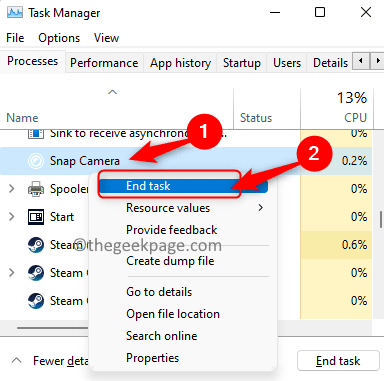384x381 pixels.
Task: Expand the Start process group
Action: (x=12, y=217)
